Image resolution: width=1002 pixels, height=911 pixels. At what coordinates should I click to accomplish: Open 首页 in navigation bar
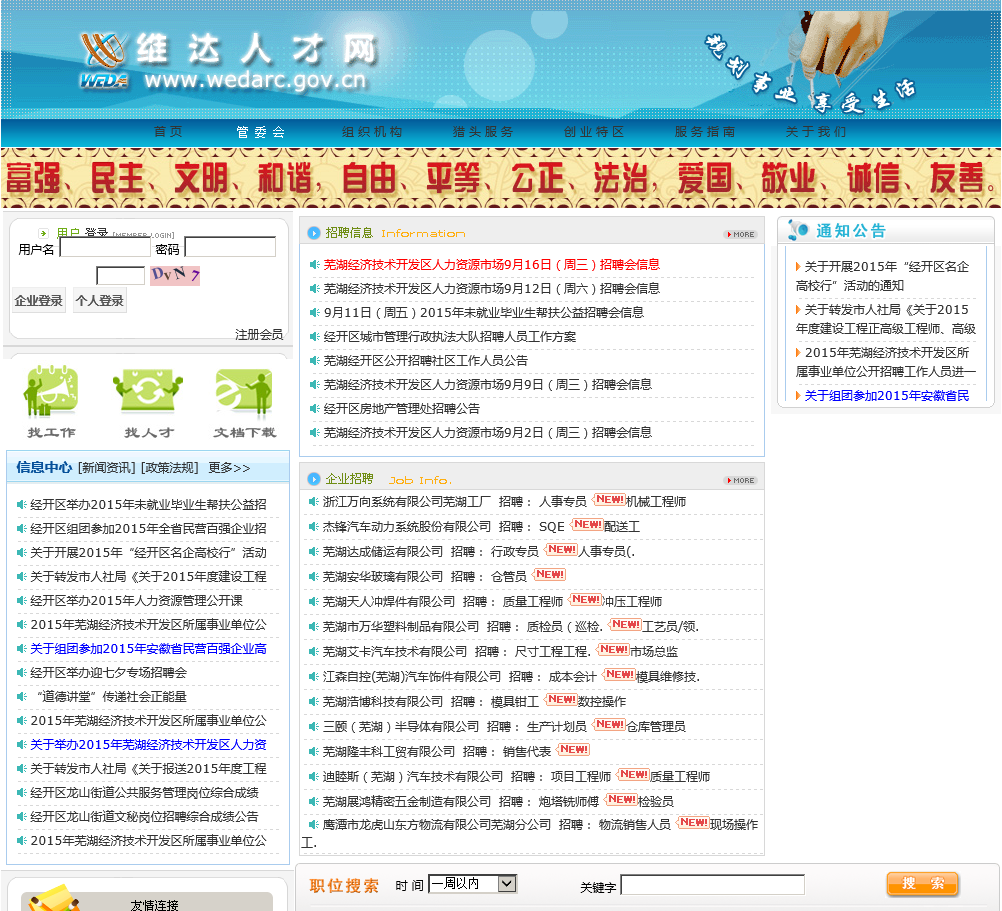tap(168, 132)
